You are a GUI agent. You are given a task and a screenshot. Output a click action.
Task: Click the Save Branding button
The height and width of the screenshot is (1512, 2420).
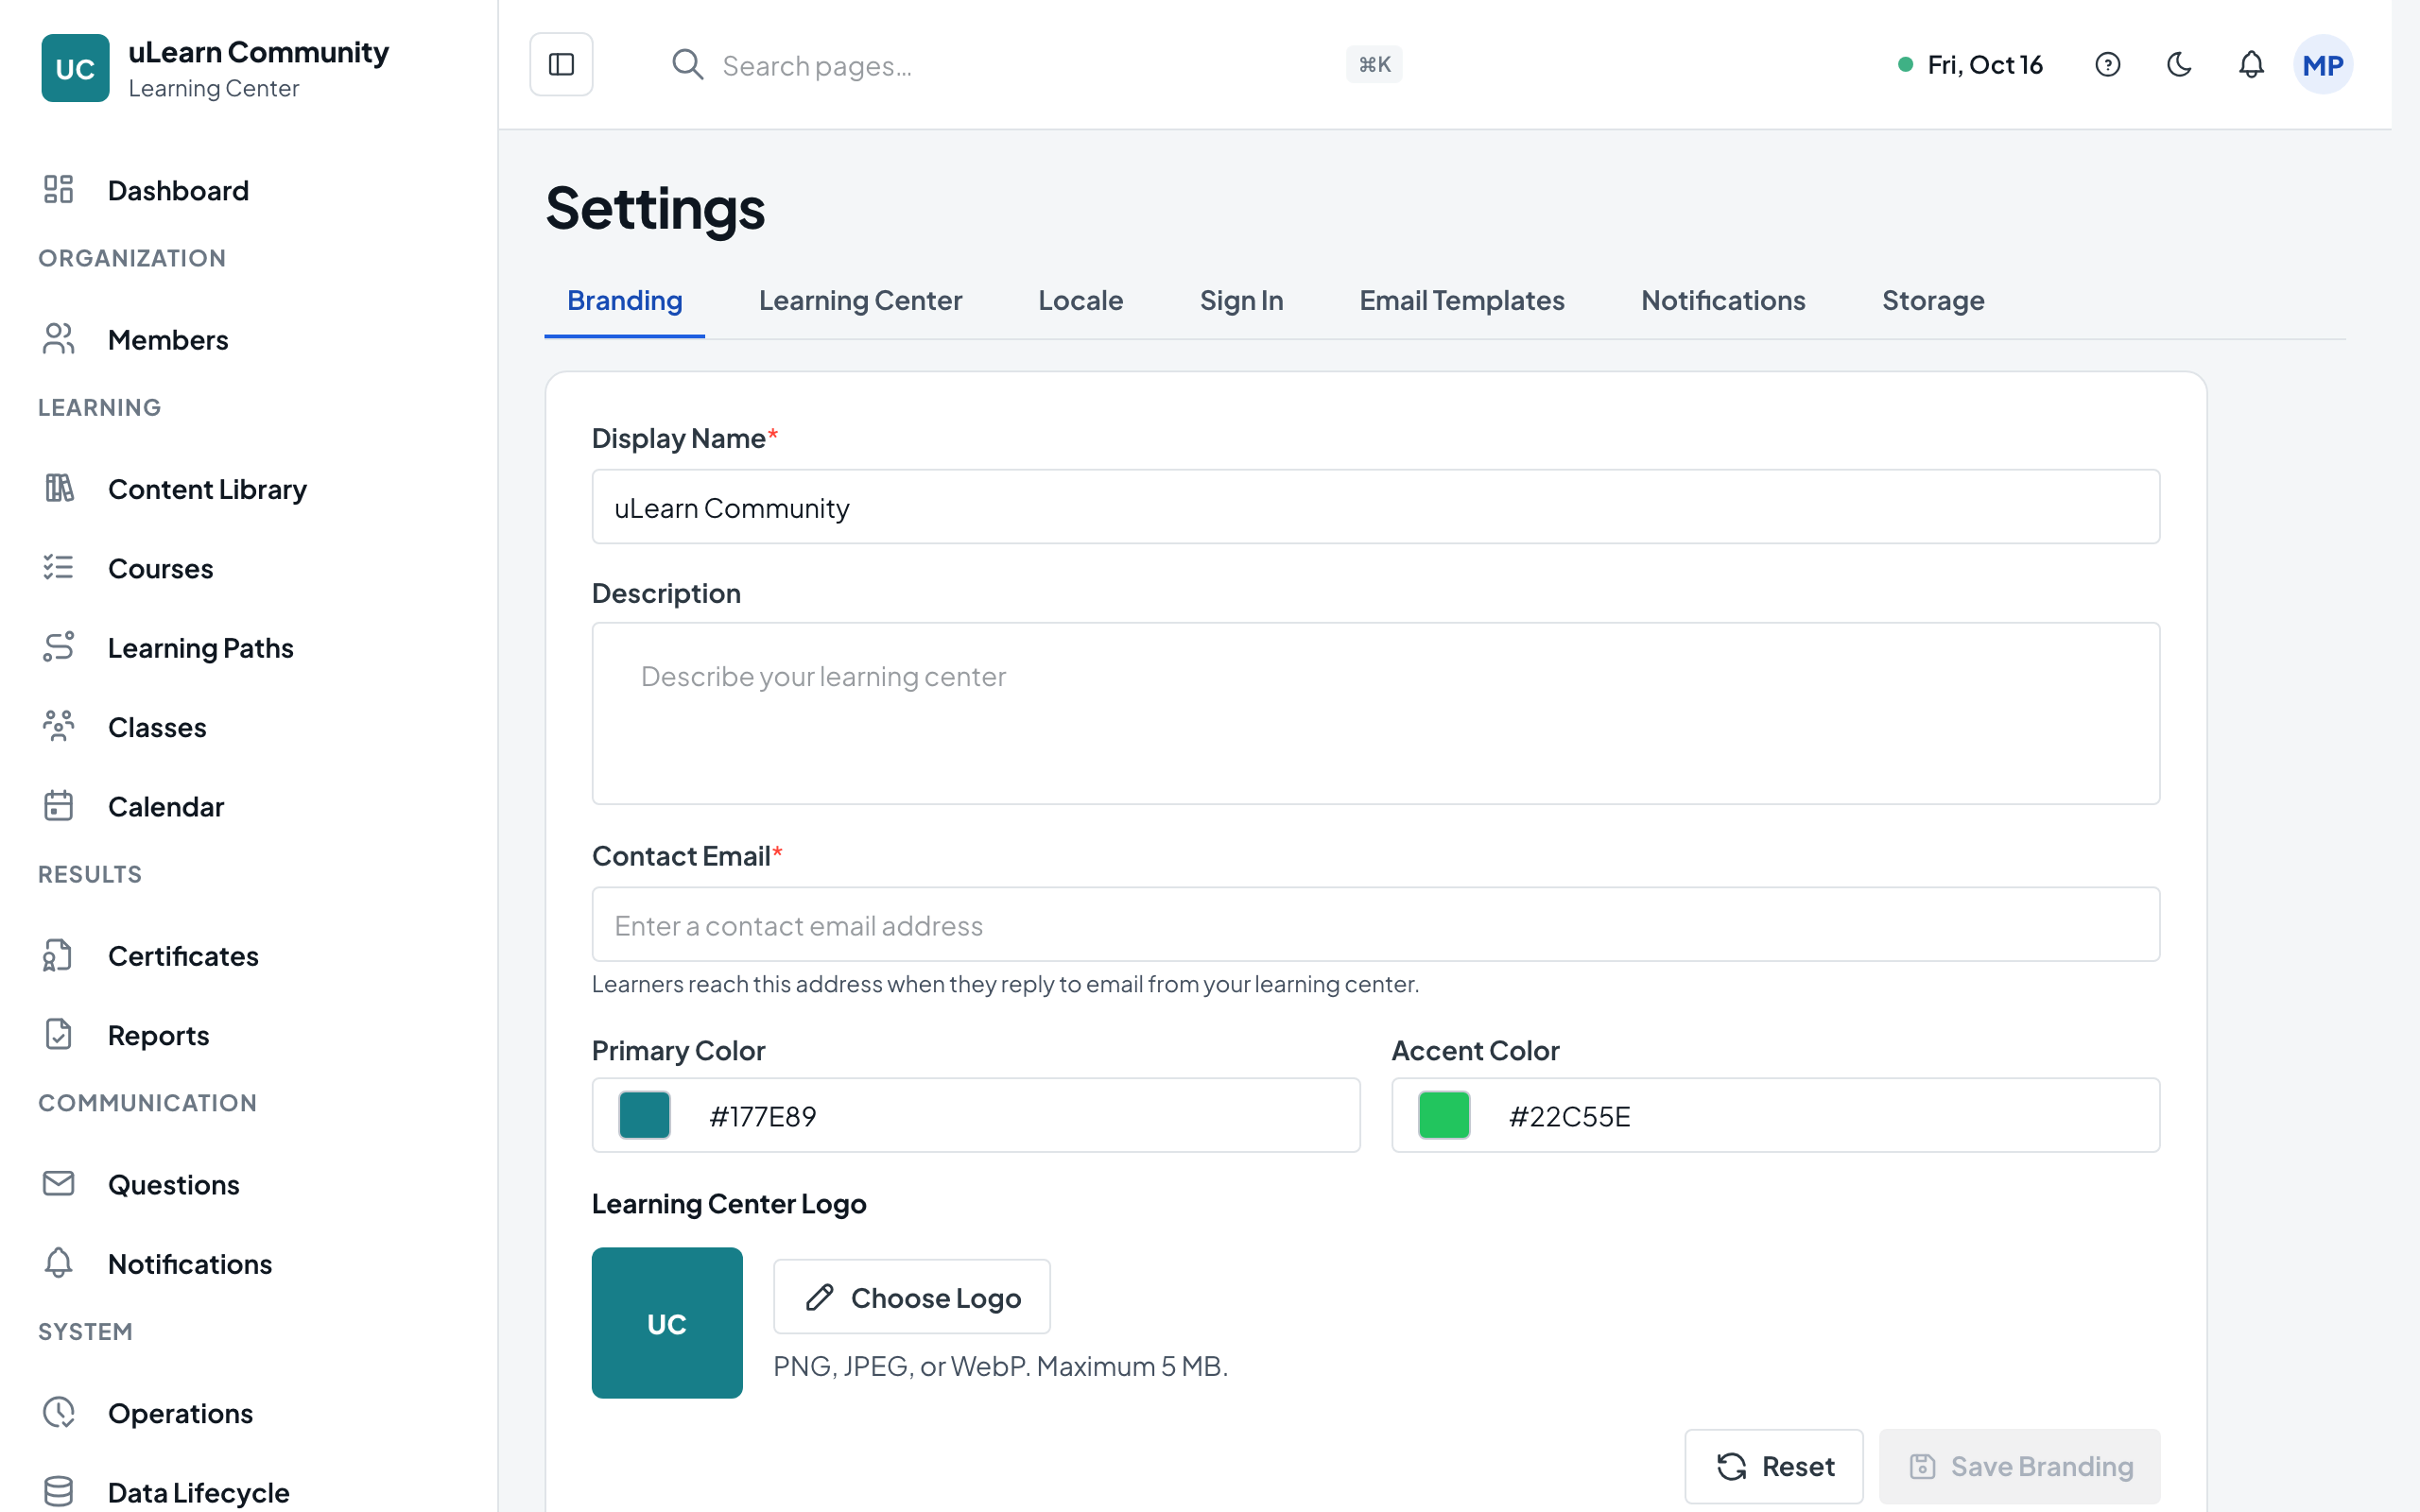point(2020,1466)
